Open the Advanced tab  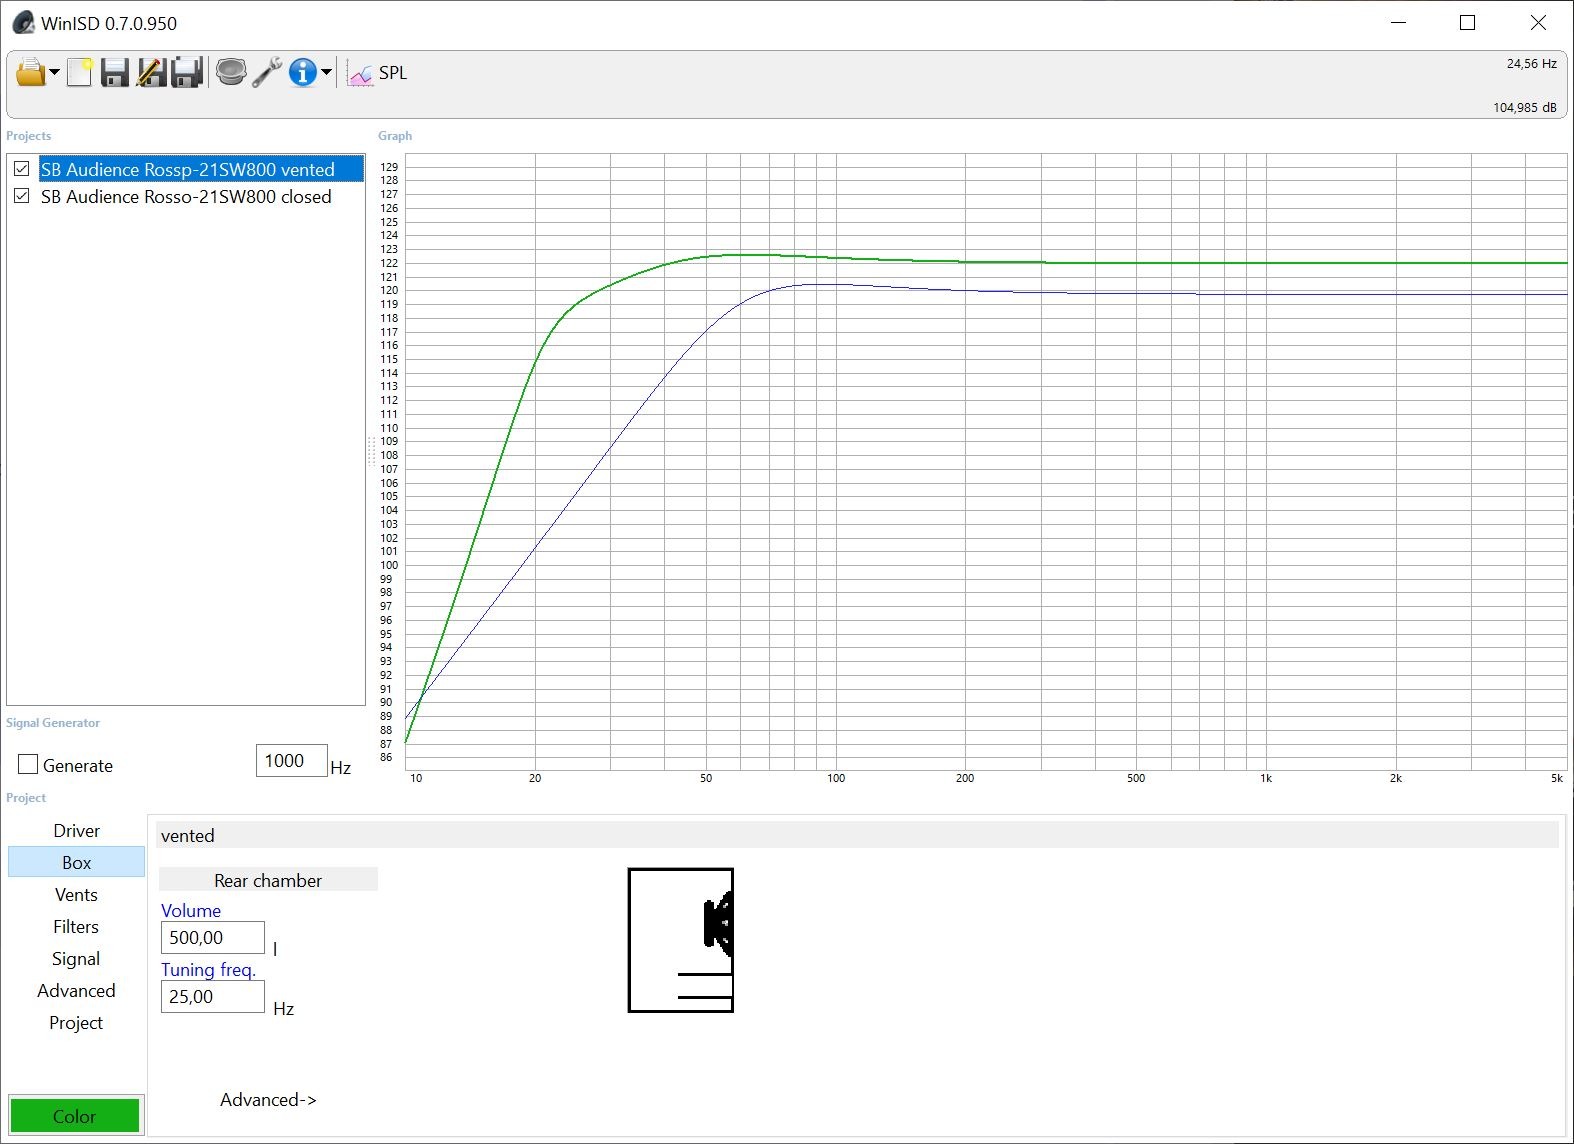pyautogui.click(x=76, y=990)
